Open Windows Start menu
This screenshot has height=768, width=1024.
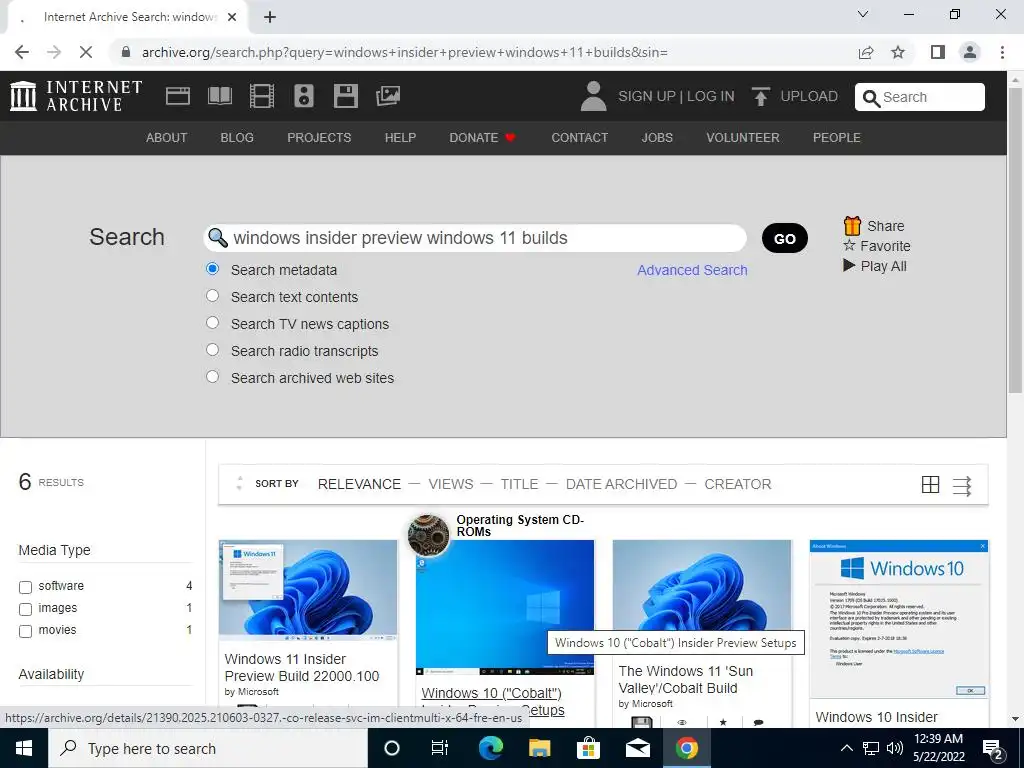tap(24, 748)
